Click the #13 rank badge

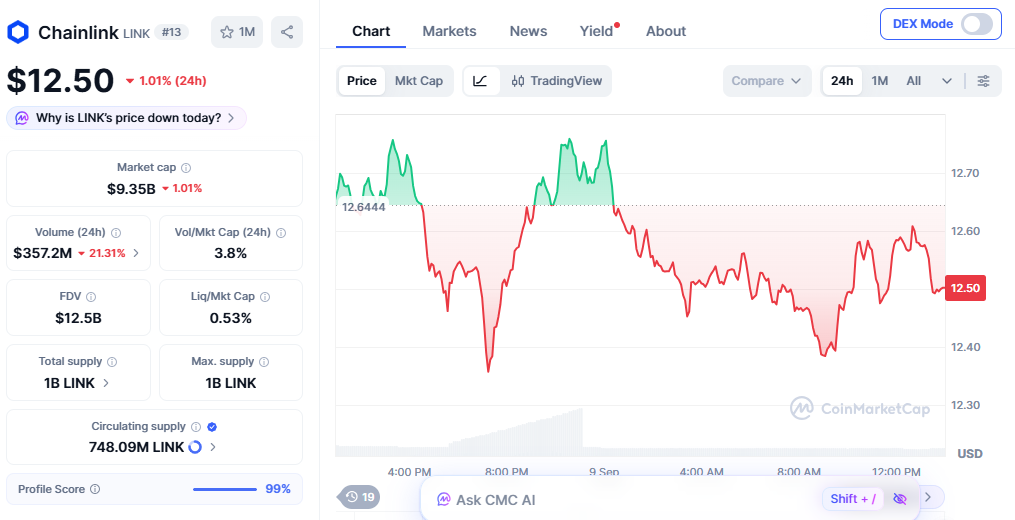172,32
